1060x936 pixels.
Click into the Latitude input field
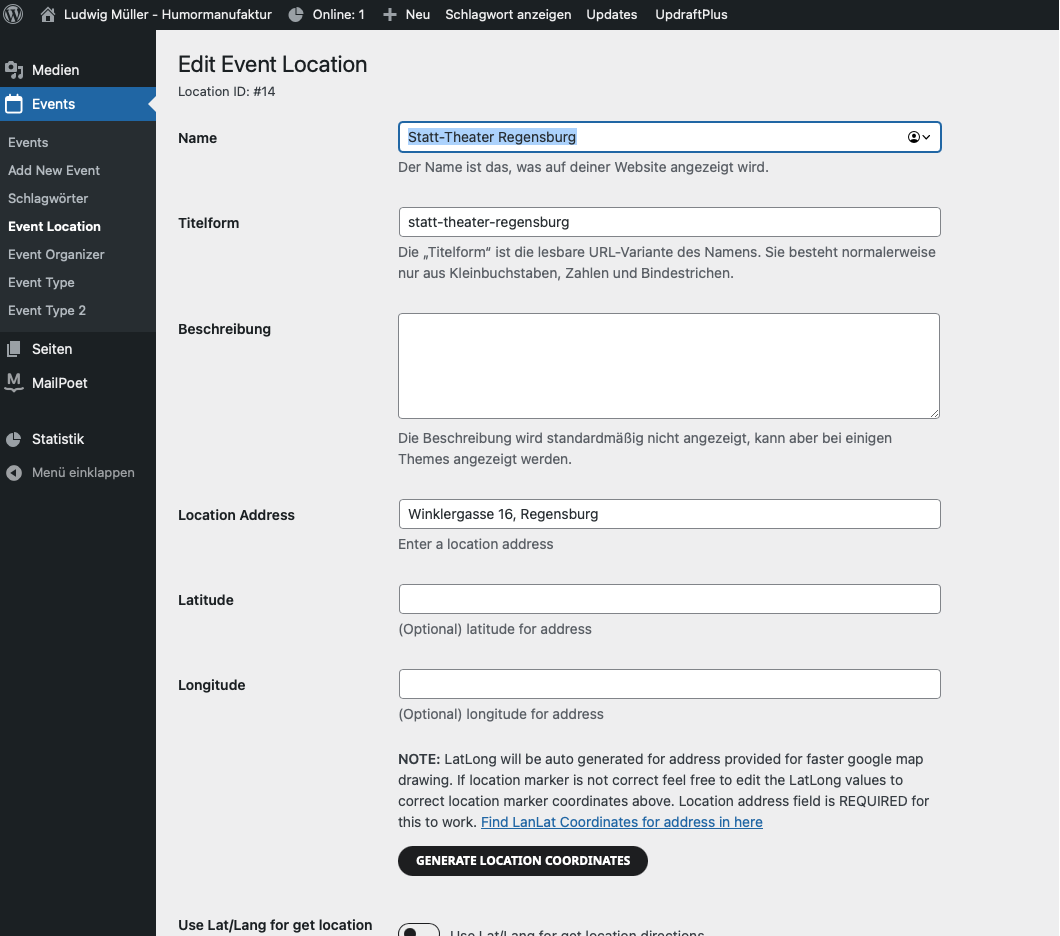[669, 599]
